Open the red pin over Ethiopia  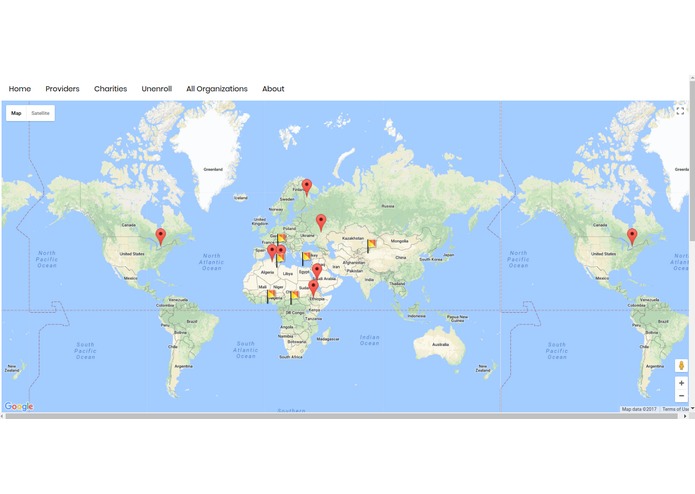pos(313,288)
